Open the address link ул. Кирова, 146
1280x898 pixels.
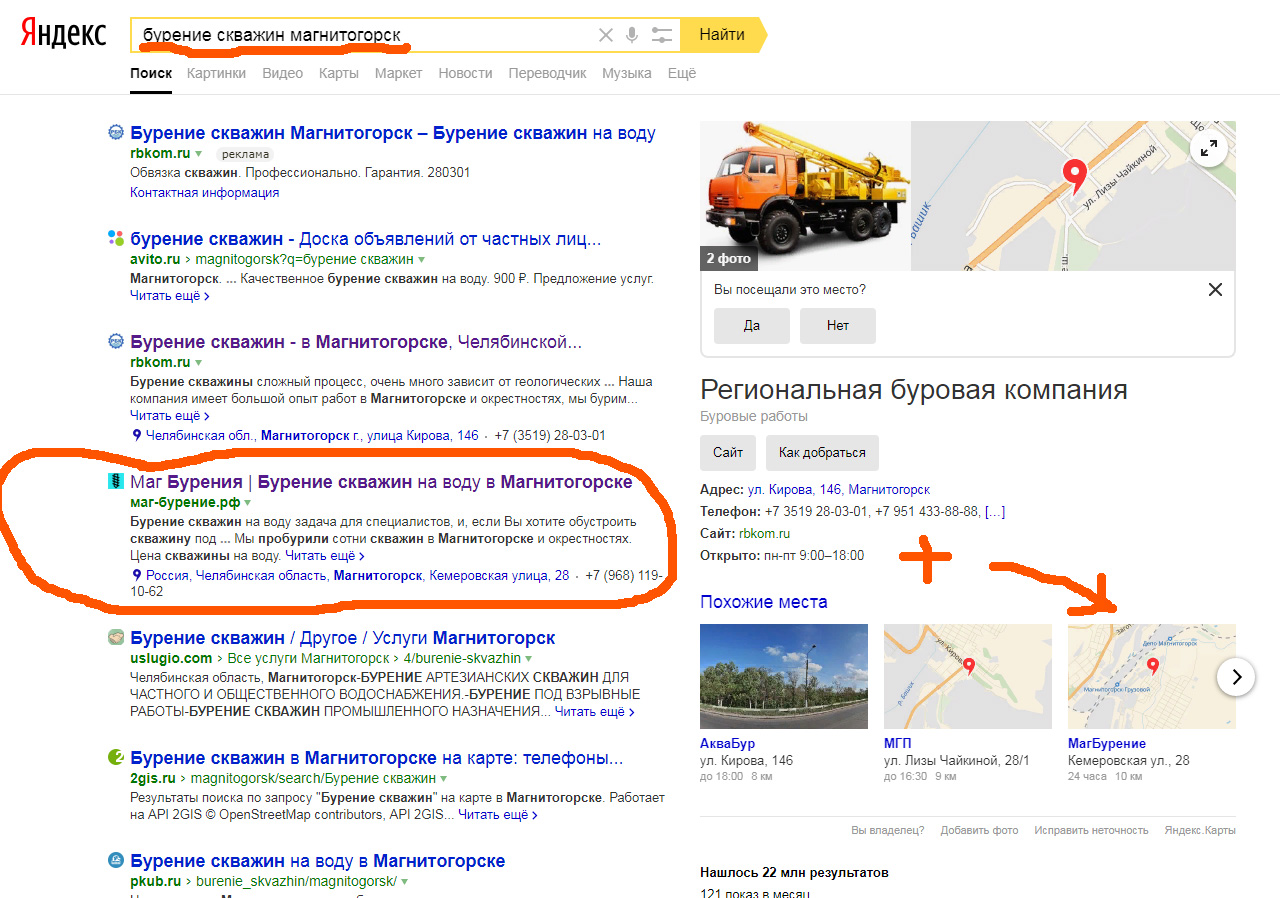coord(839,490)
